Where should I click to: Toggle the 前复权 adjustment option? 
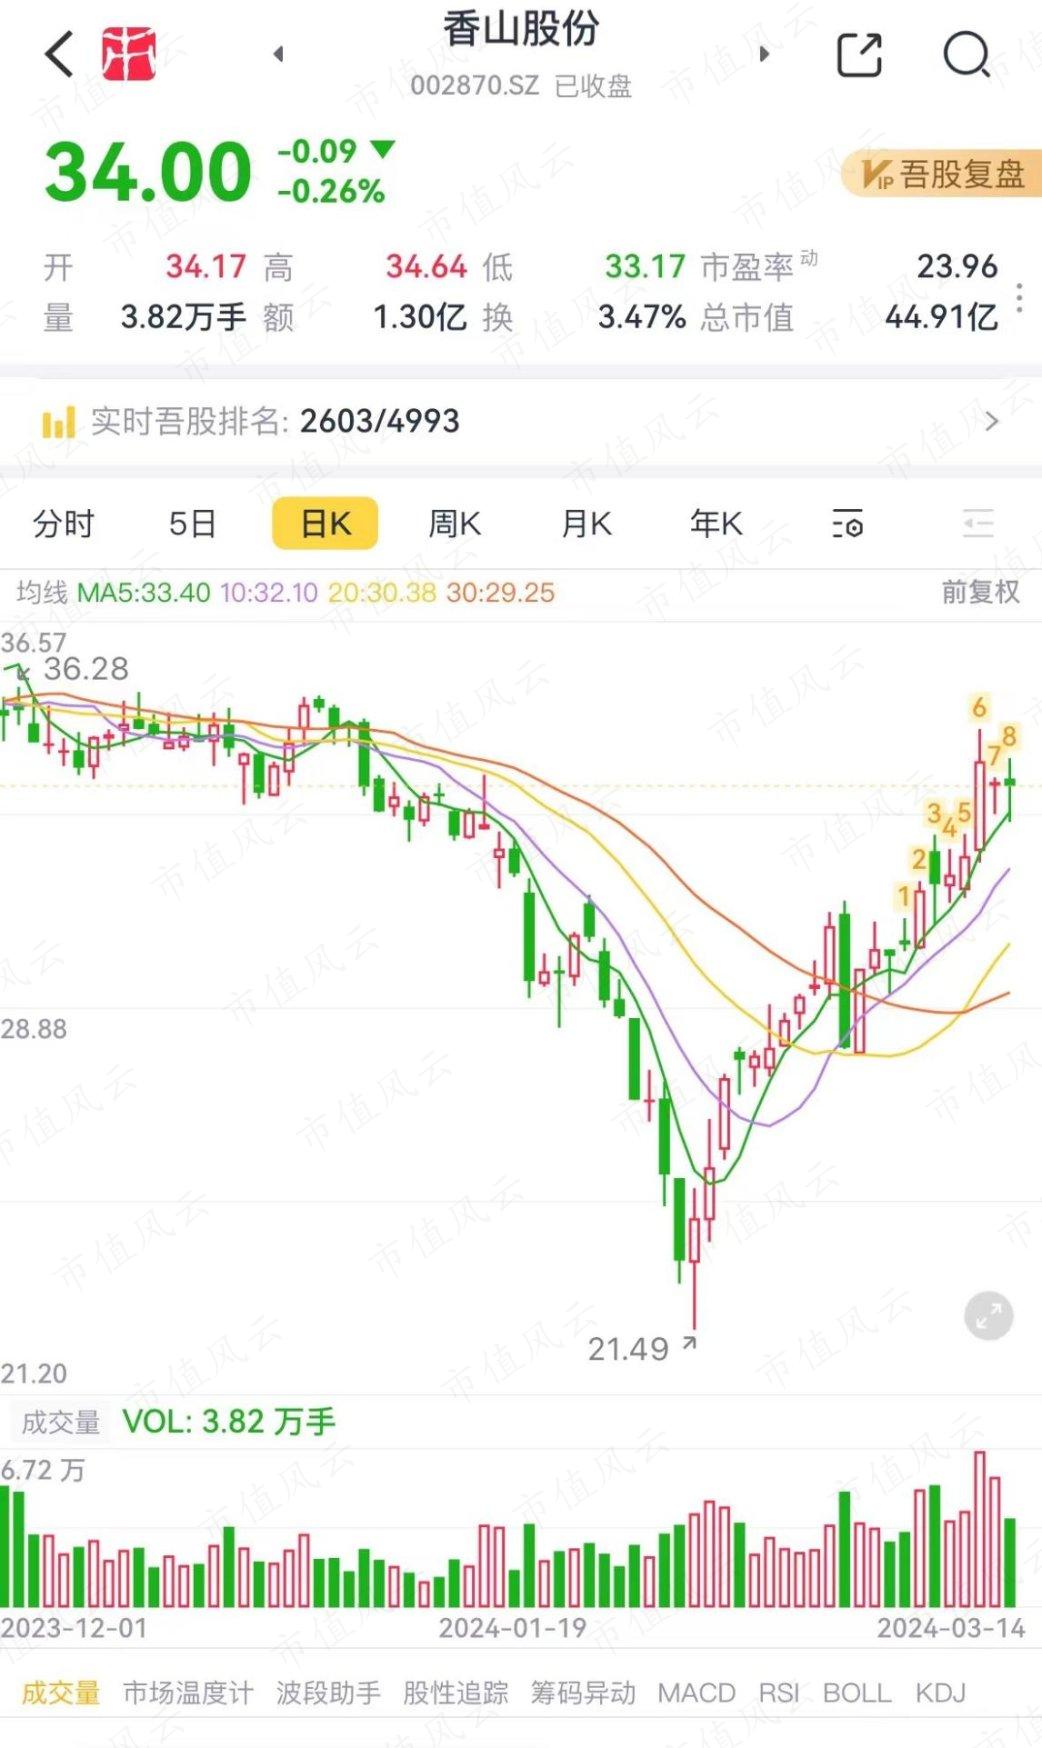click(x=980, y=592)
